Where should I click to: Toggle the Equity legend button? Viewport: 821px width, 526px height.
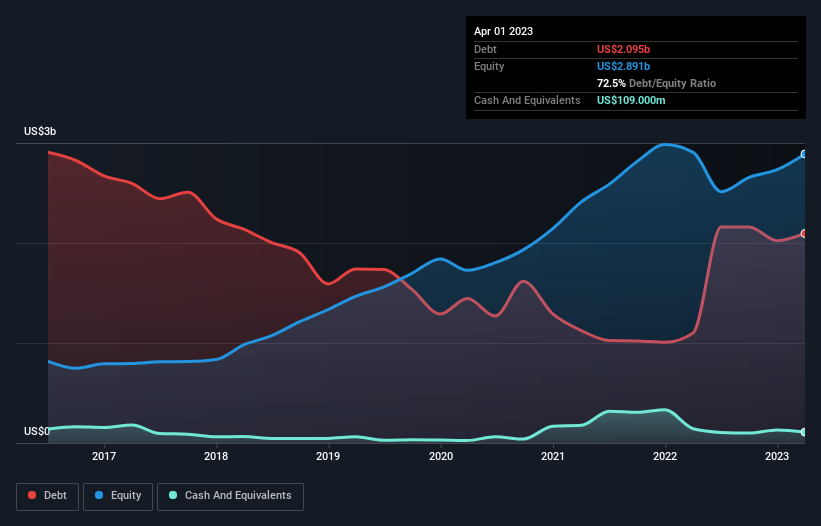(118, 496)
